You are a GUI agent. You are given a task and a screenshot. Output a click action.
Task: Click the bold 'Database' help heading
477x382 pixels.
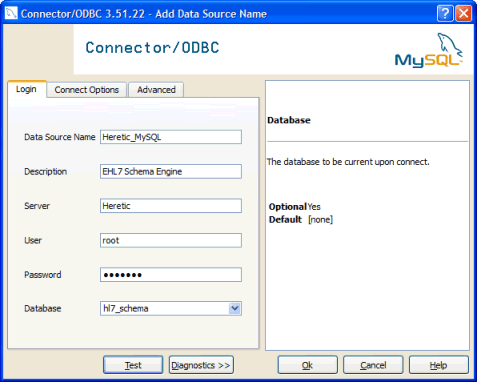tap(289, 120)
